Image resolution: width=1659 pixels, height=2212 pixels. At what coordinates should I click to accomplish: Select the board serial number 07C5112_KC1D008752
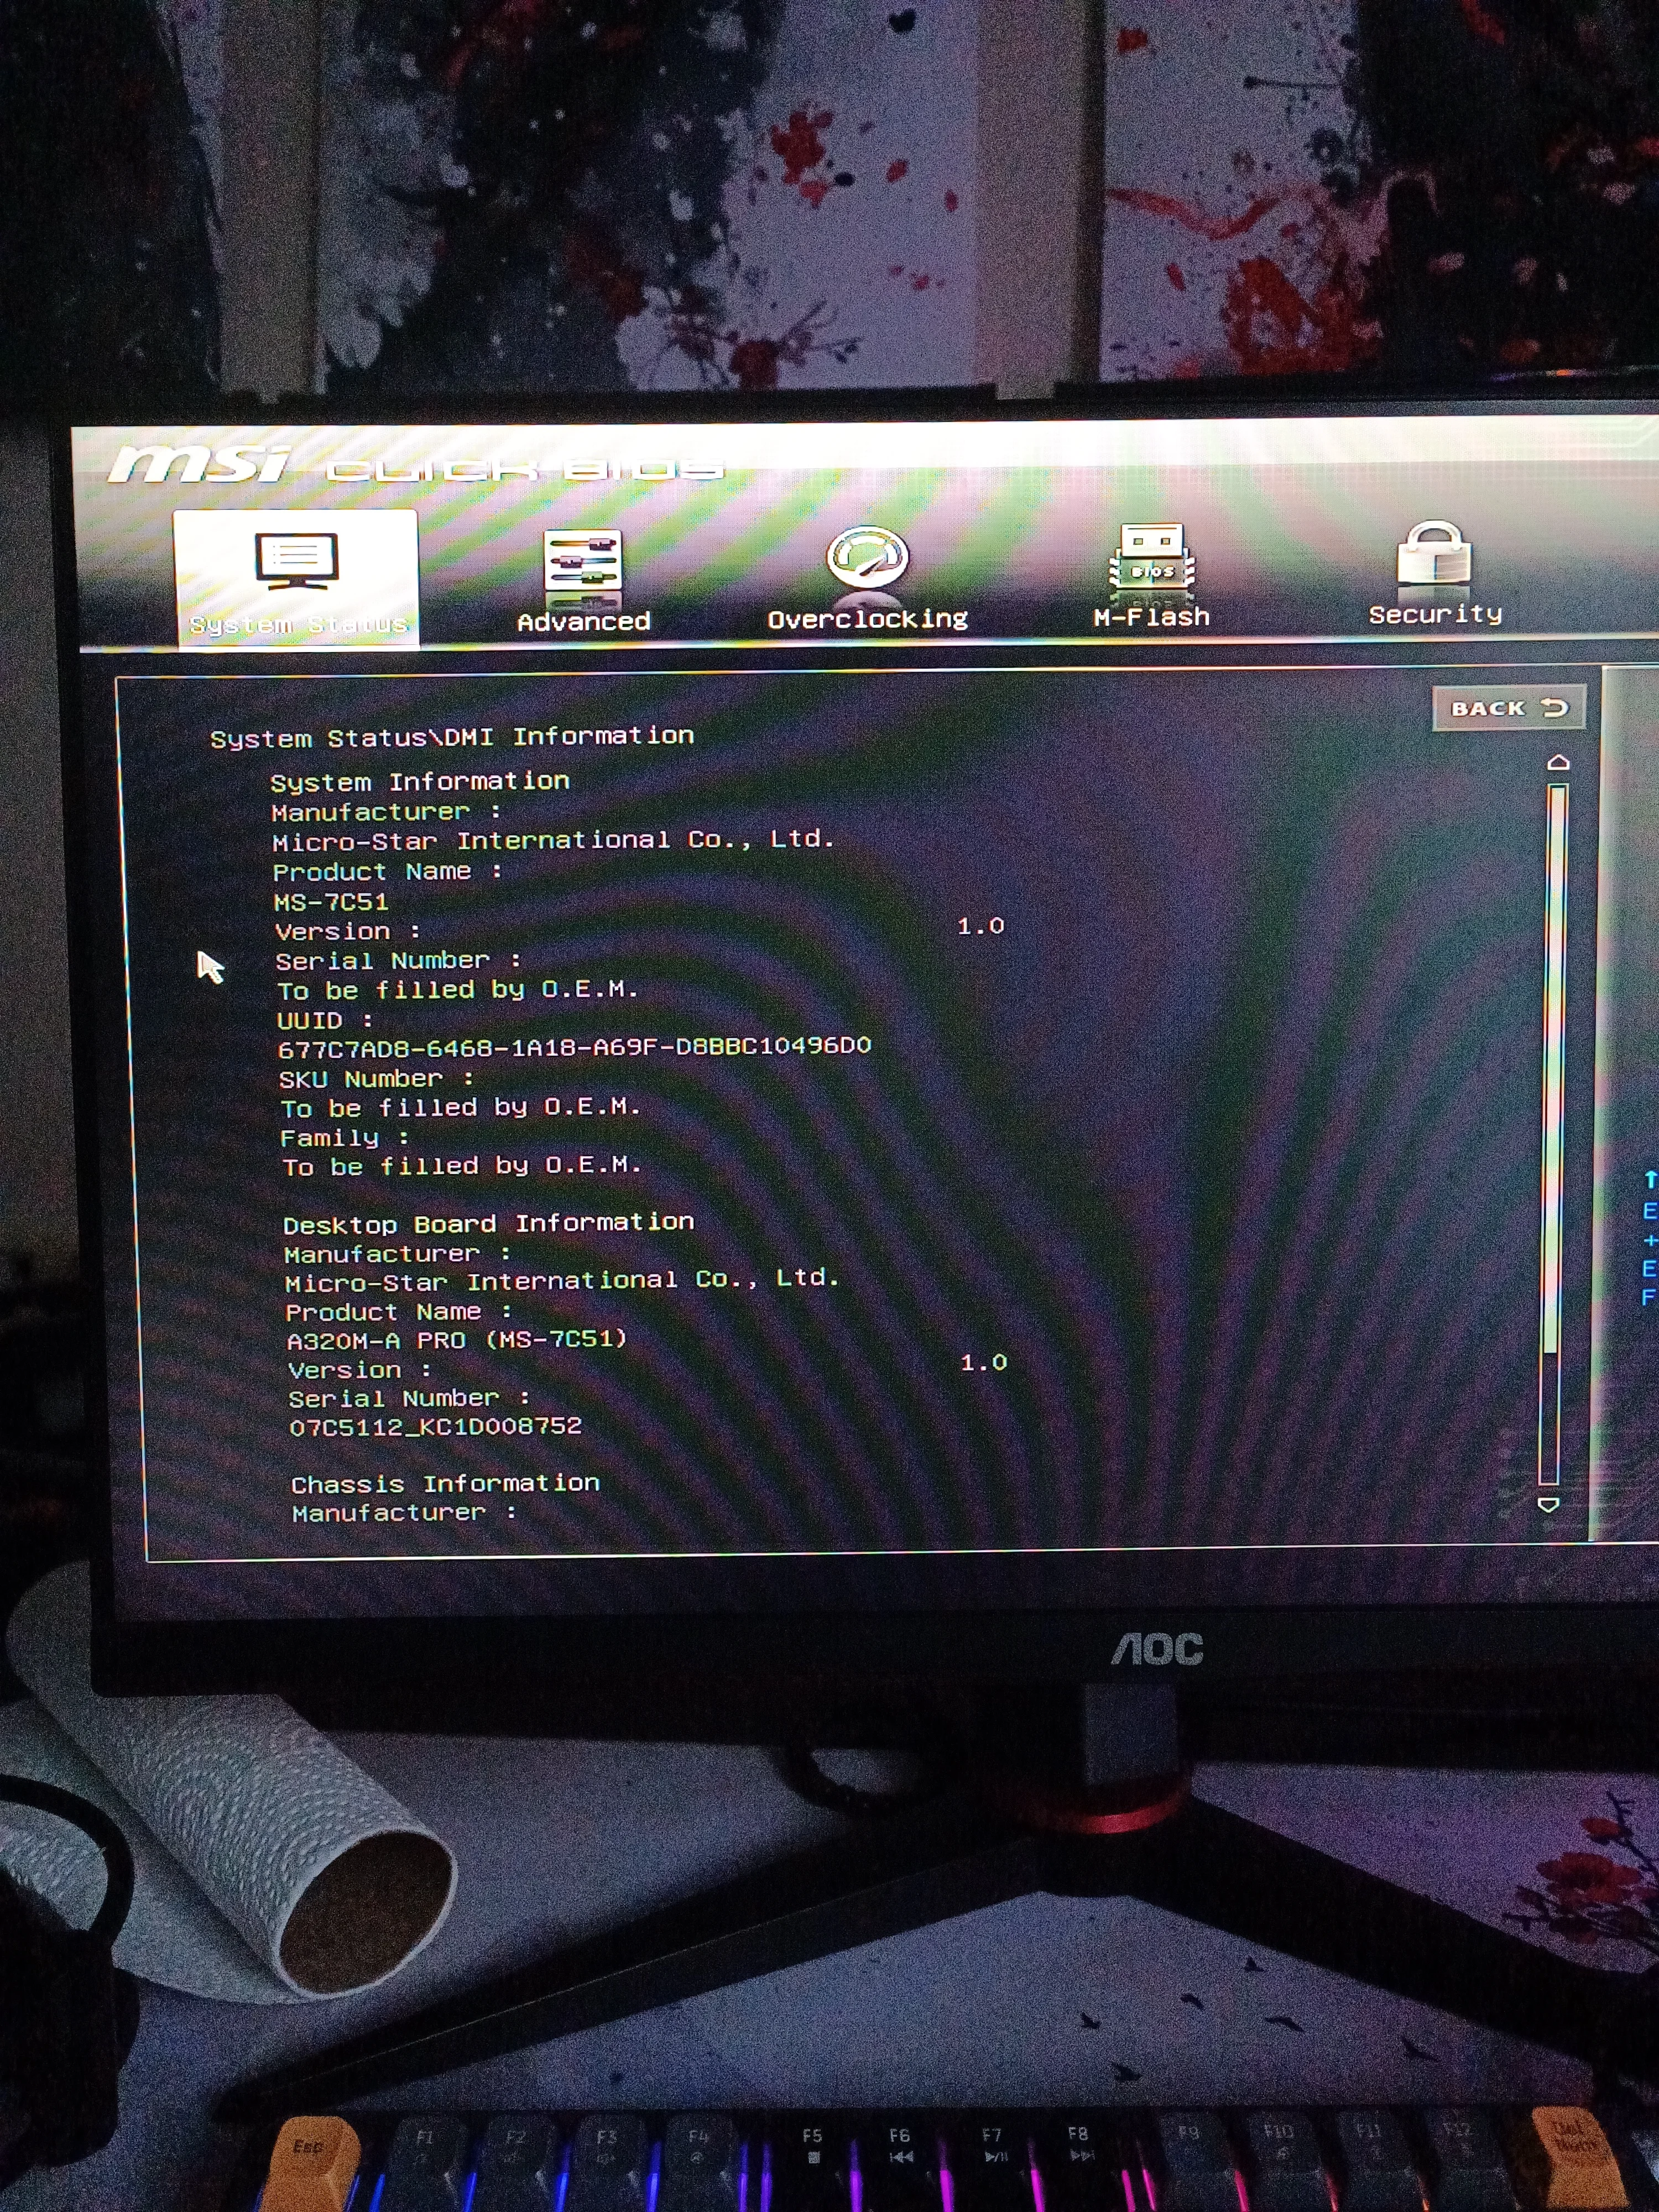435,1427
